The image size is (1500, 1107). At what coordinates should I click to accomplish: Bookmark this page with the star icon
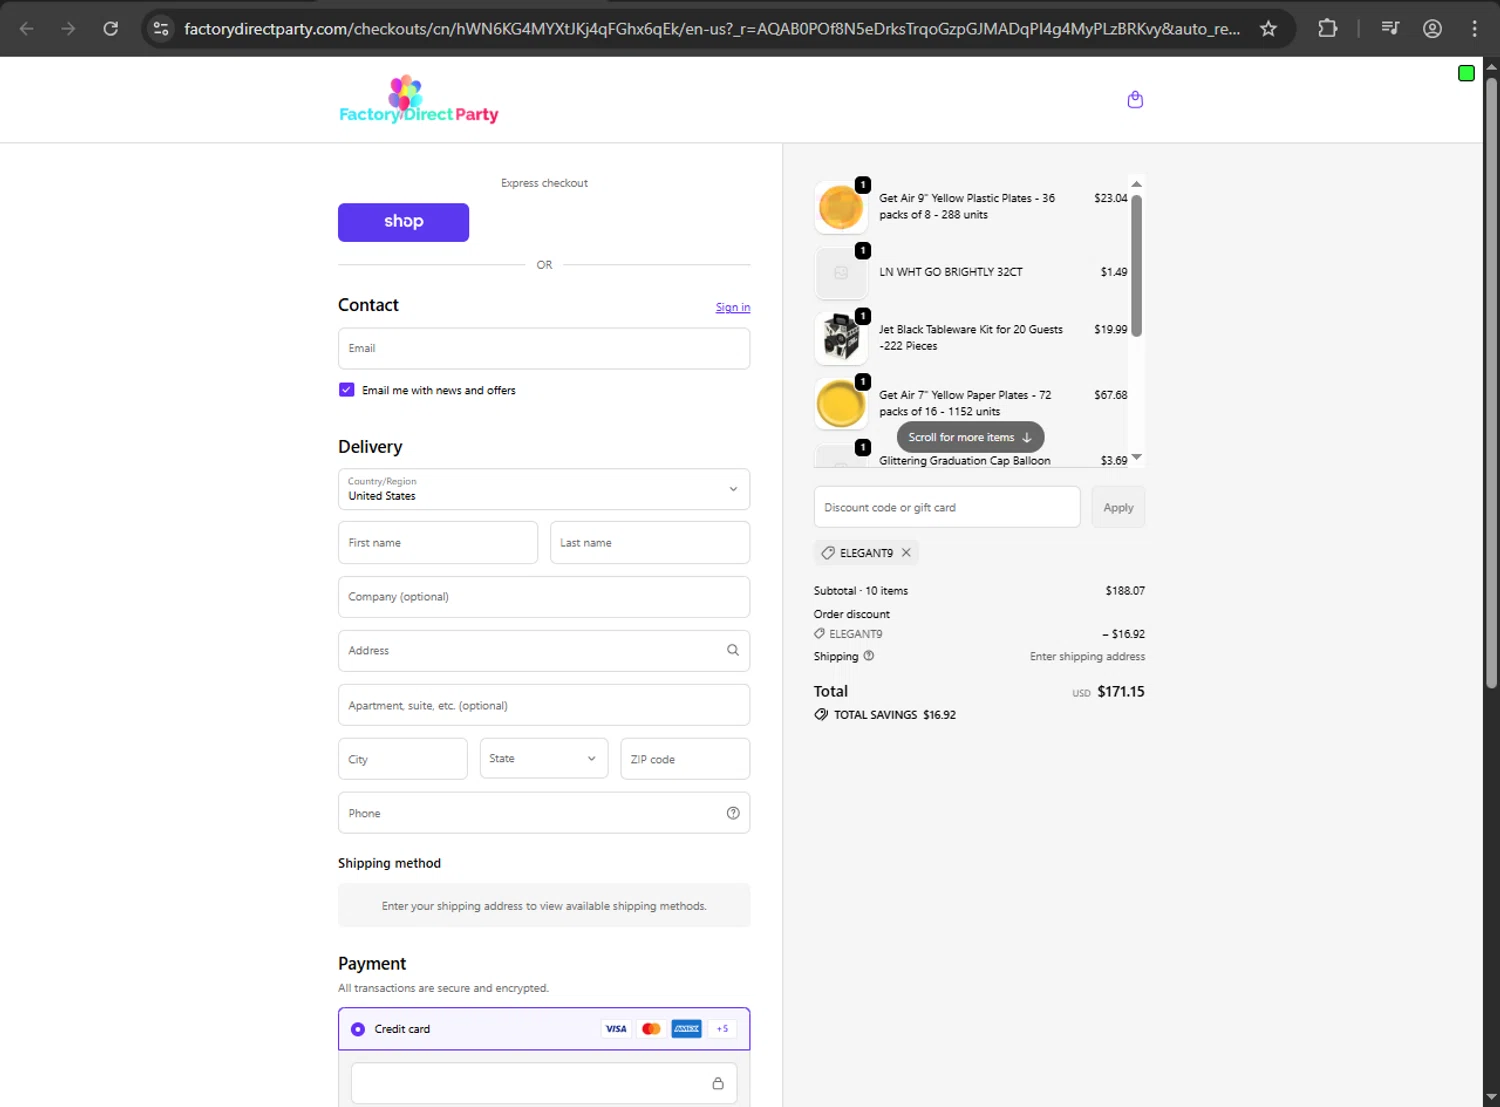(x=1268, y=28)
